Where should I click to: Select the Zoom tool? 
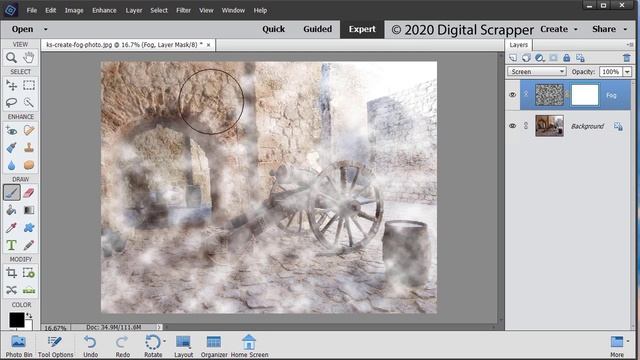[11, 58]
